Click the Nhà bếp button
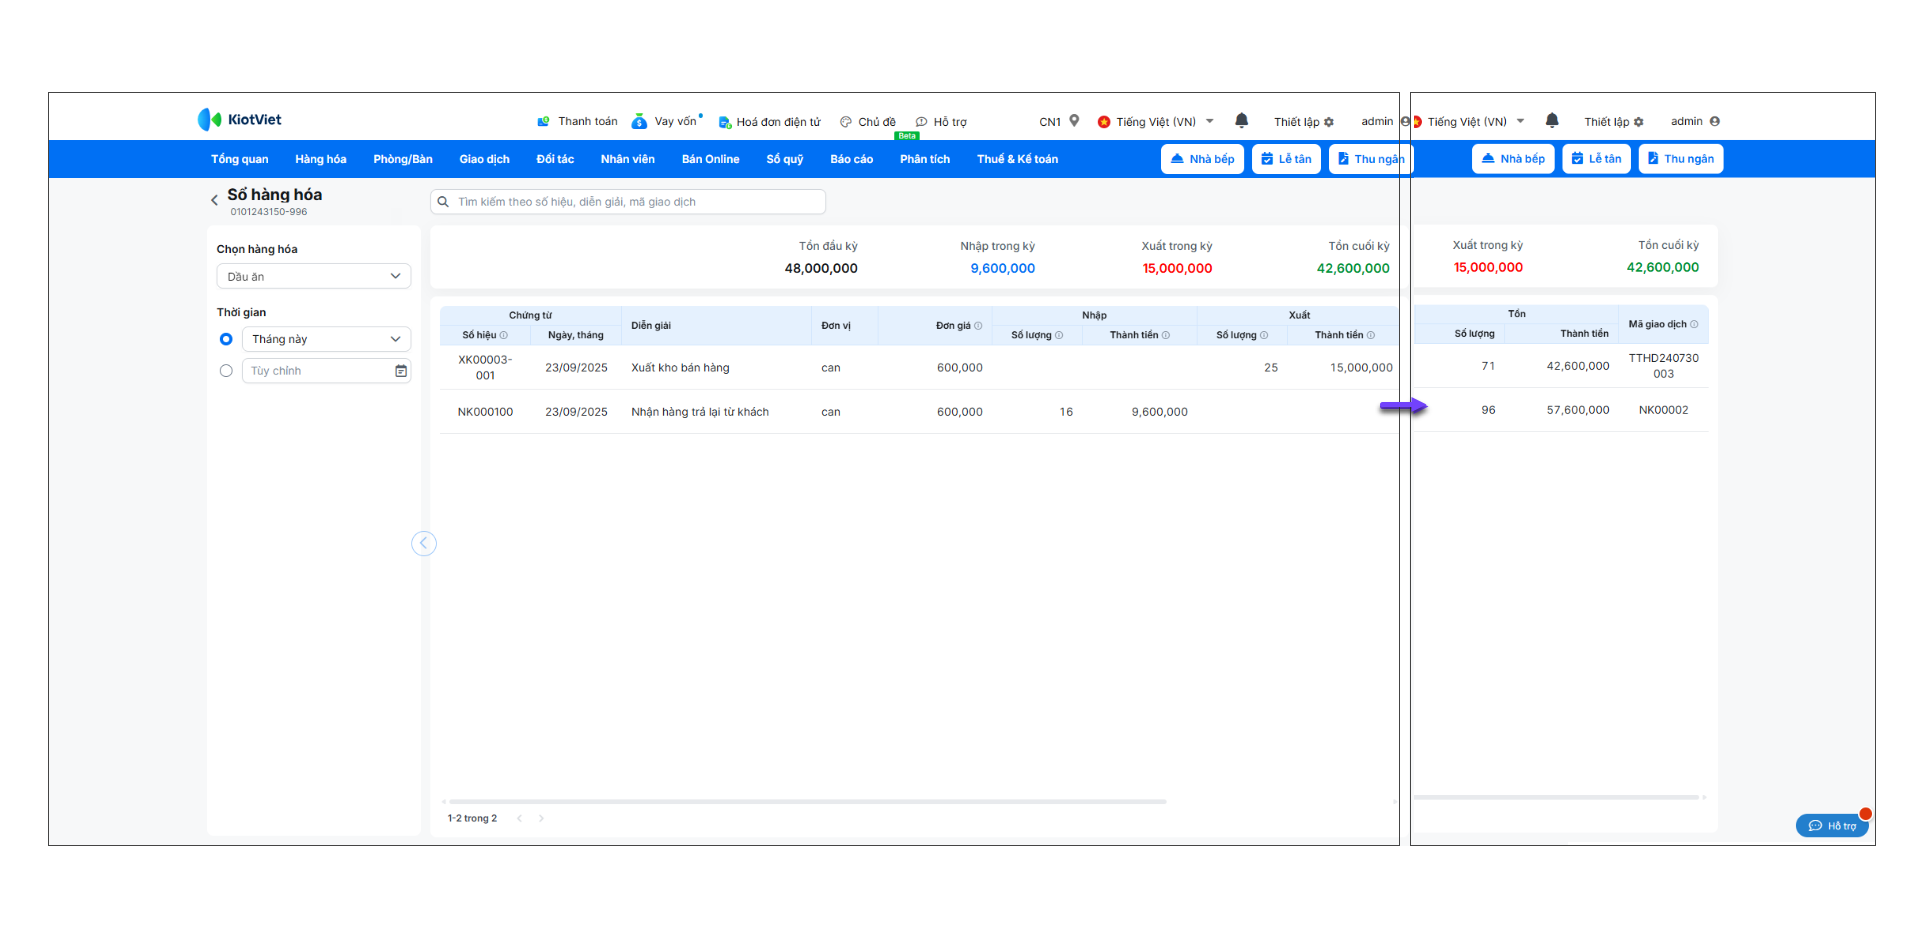The image size is (1920, 942). (x=1202, y=159)
